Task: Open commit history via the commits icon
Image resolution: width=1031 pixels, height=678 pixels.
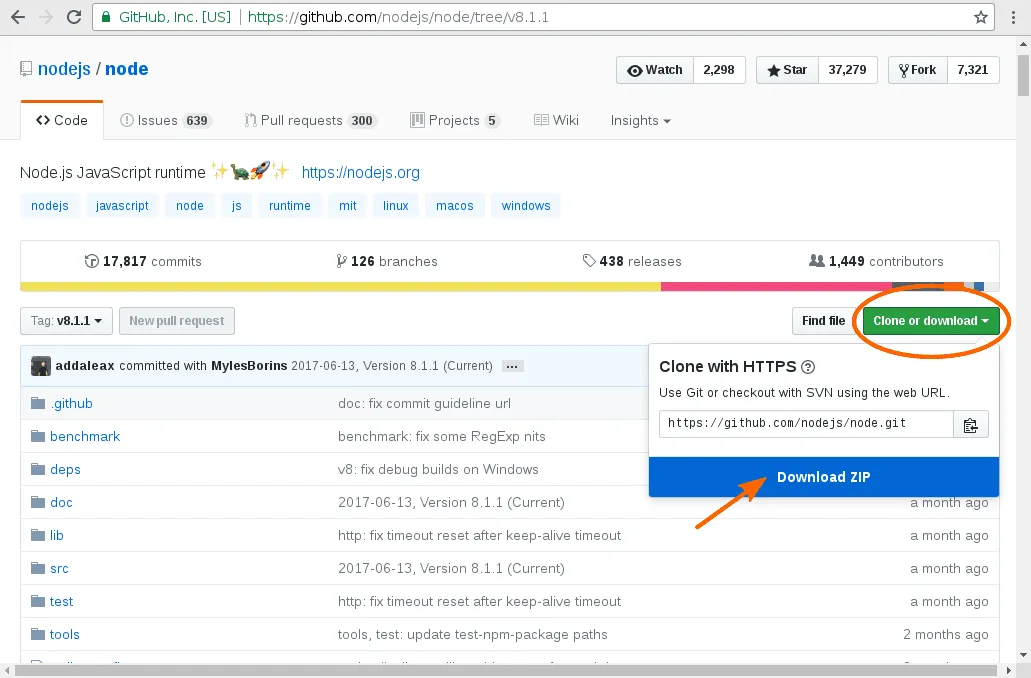Action: (x=92, y=260)
